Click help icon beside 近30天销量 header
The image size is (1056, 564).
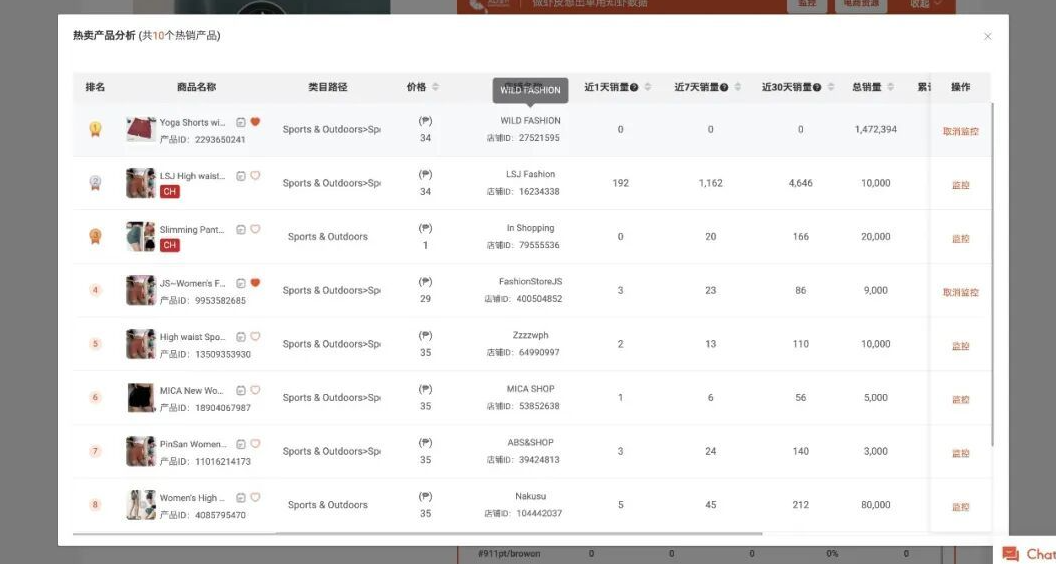(817, 88)
